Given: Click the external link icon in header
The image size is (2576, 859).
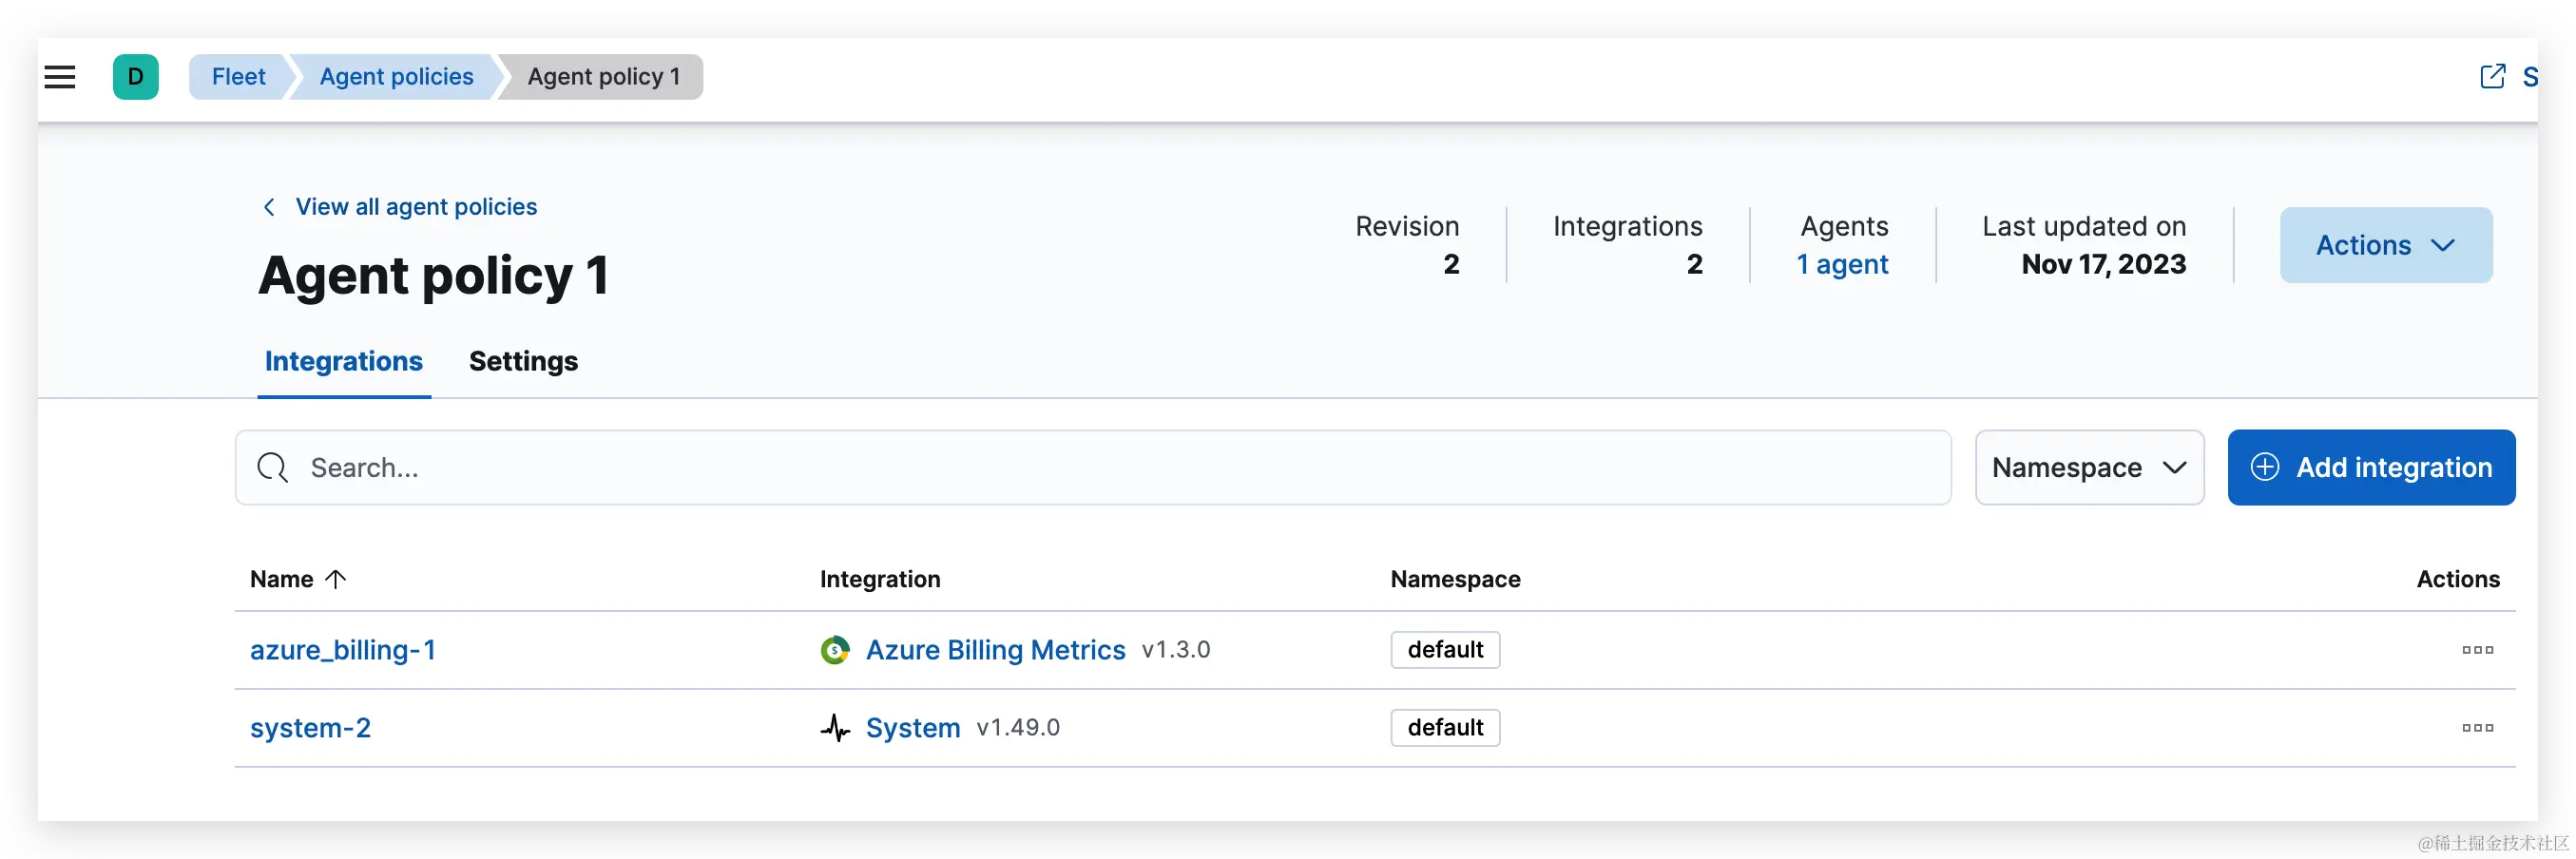Looking at the screenshot, I should 2492,77.
